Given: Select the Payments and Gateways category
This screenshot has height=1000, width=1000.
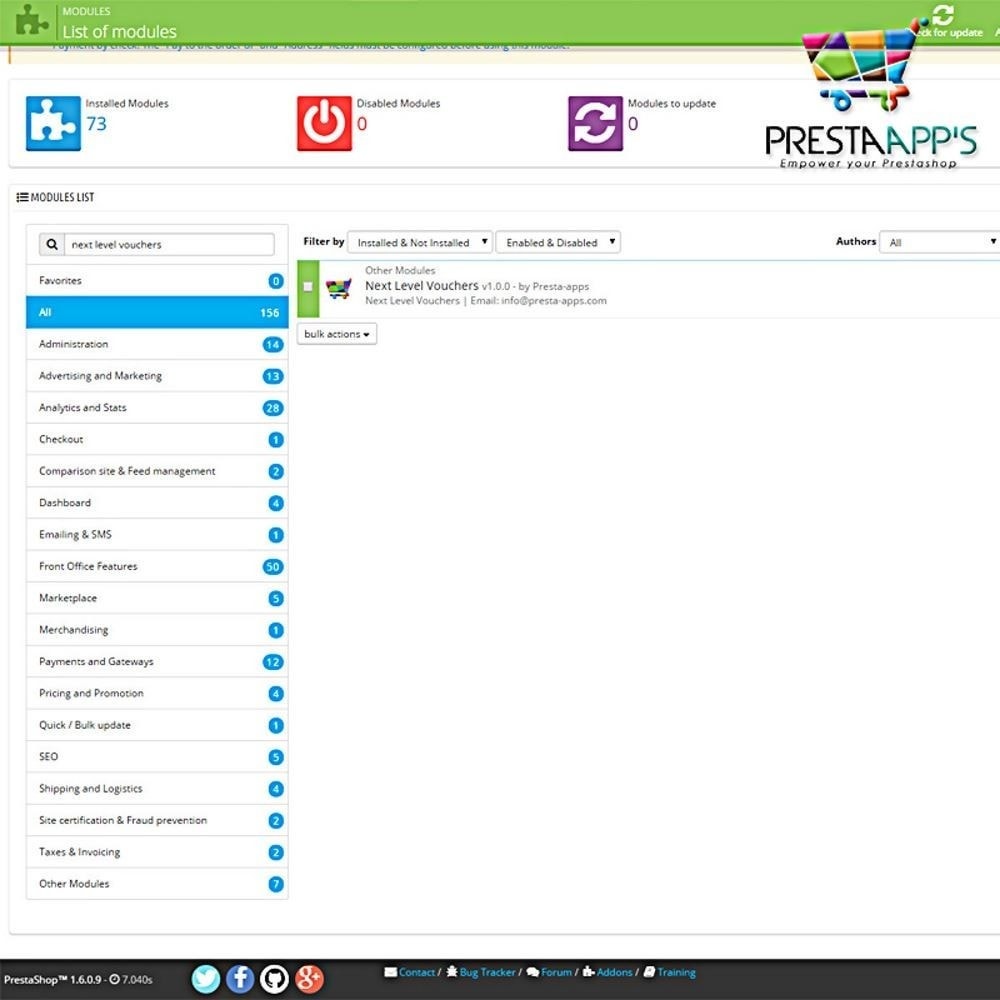Looking at the screenshot, I should point(157,662).
